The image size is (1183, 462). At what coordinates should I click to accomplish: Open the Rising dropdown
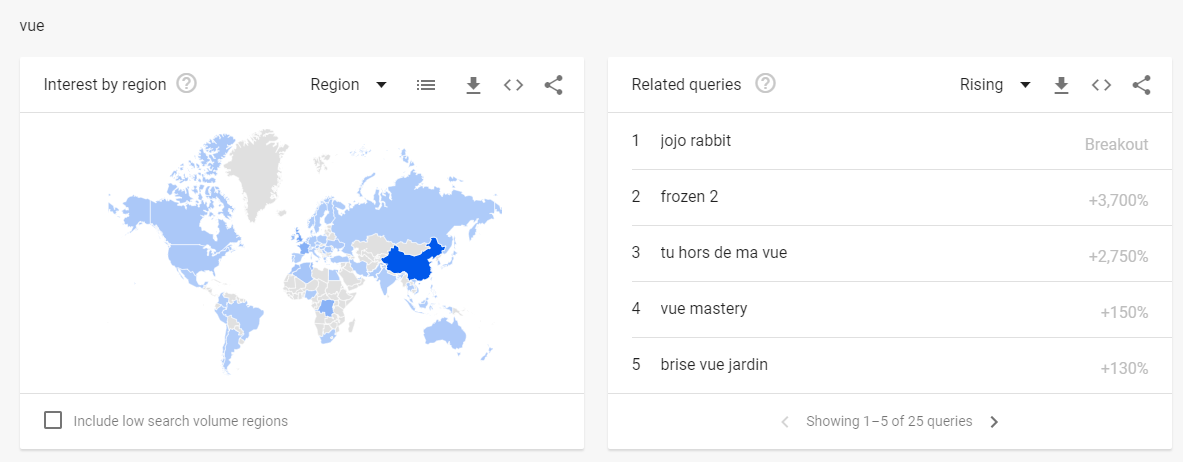994,85
